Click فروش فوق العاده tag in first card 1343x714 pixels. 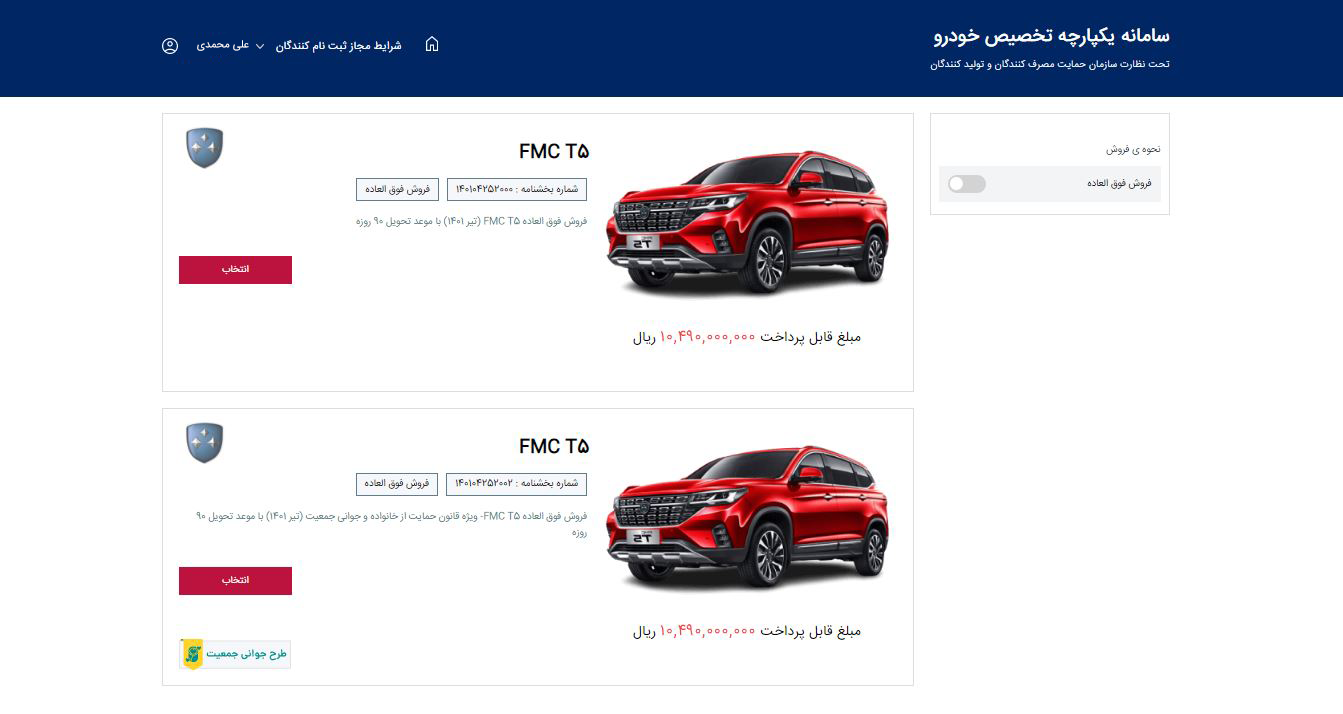point(397,189)
